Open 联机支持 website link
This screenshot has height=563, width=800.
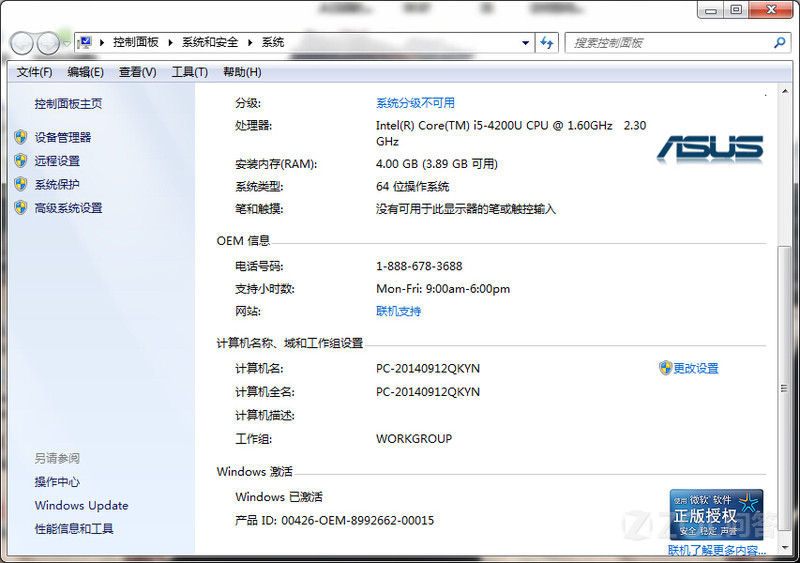398,311
